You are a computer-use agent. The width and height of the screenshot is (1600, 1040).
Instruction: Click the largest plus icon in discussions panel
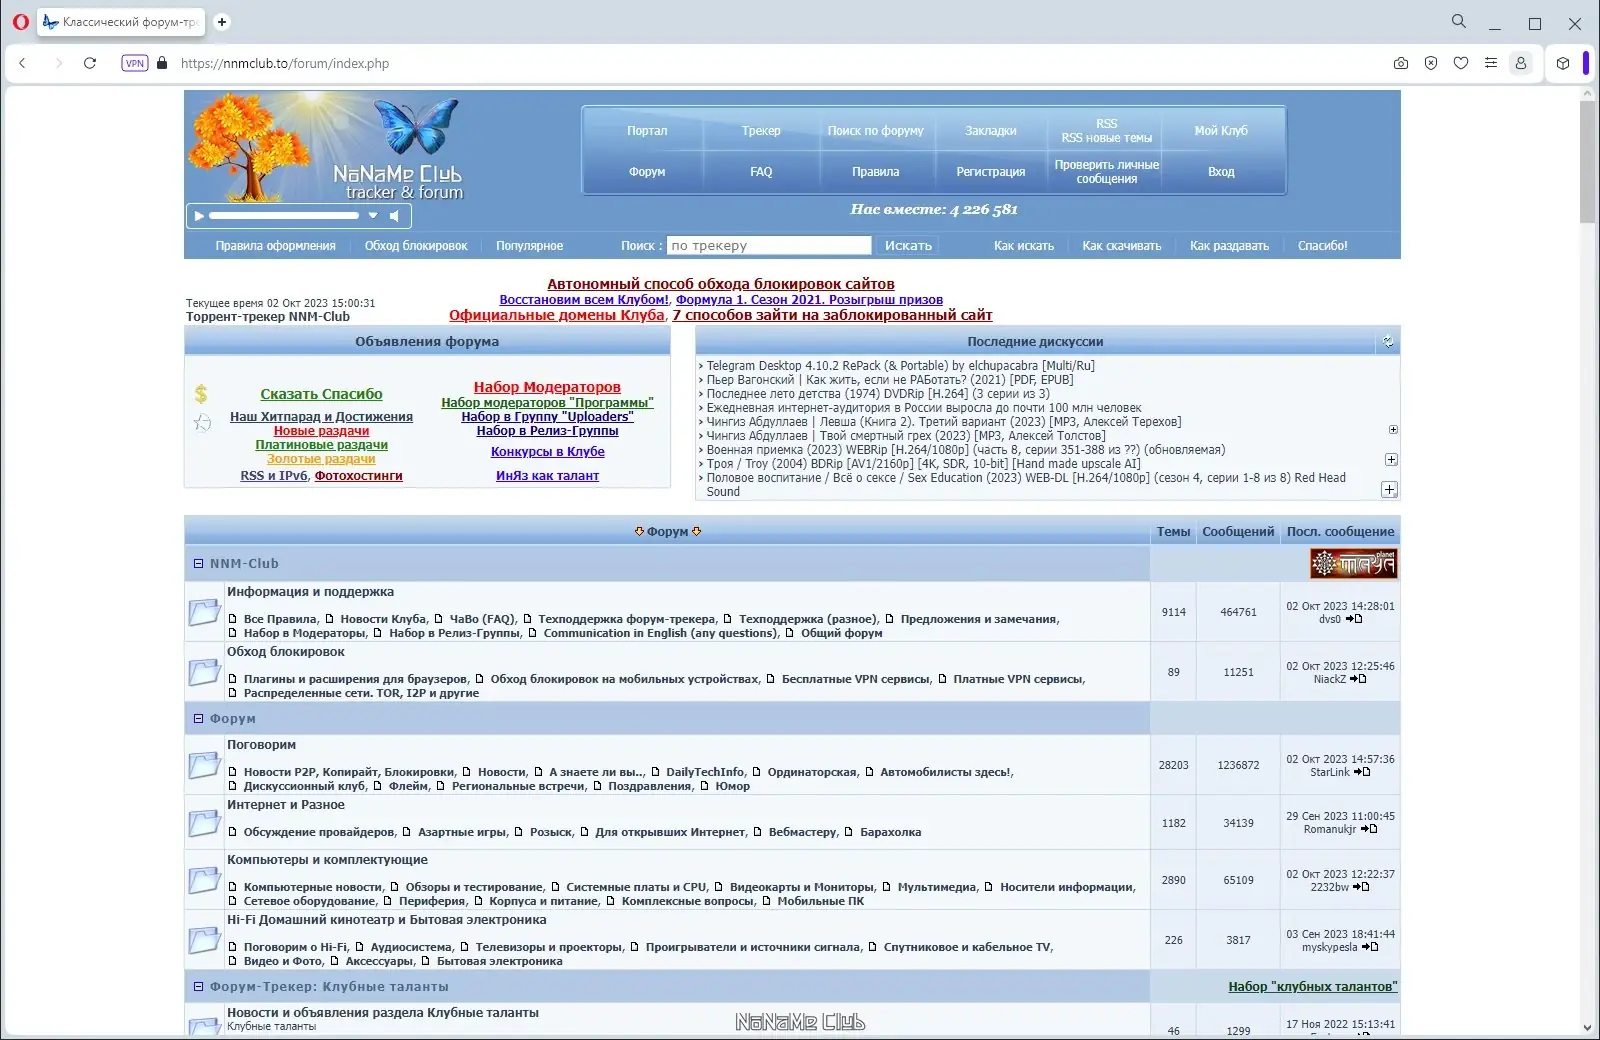[1389, 490]
